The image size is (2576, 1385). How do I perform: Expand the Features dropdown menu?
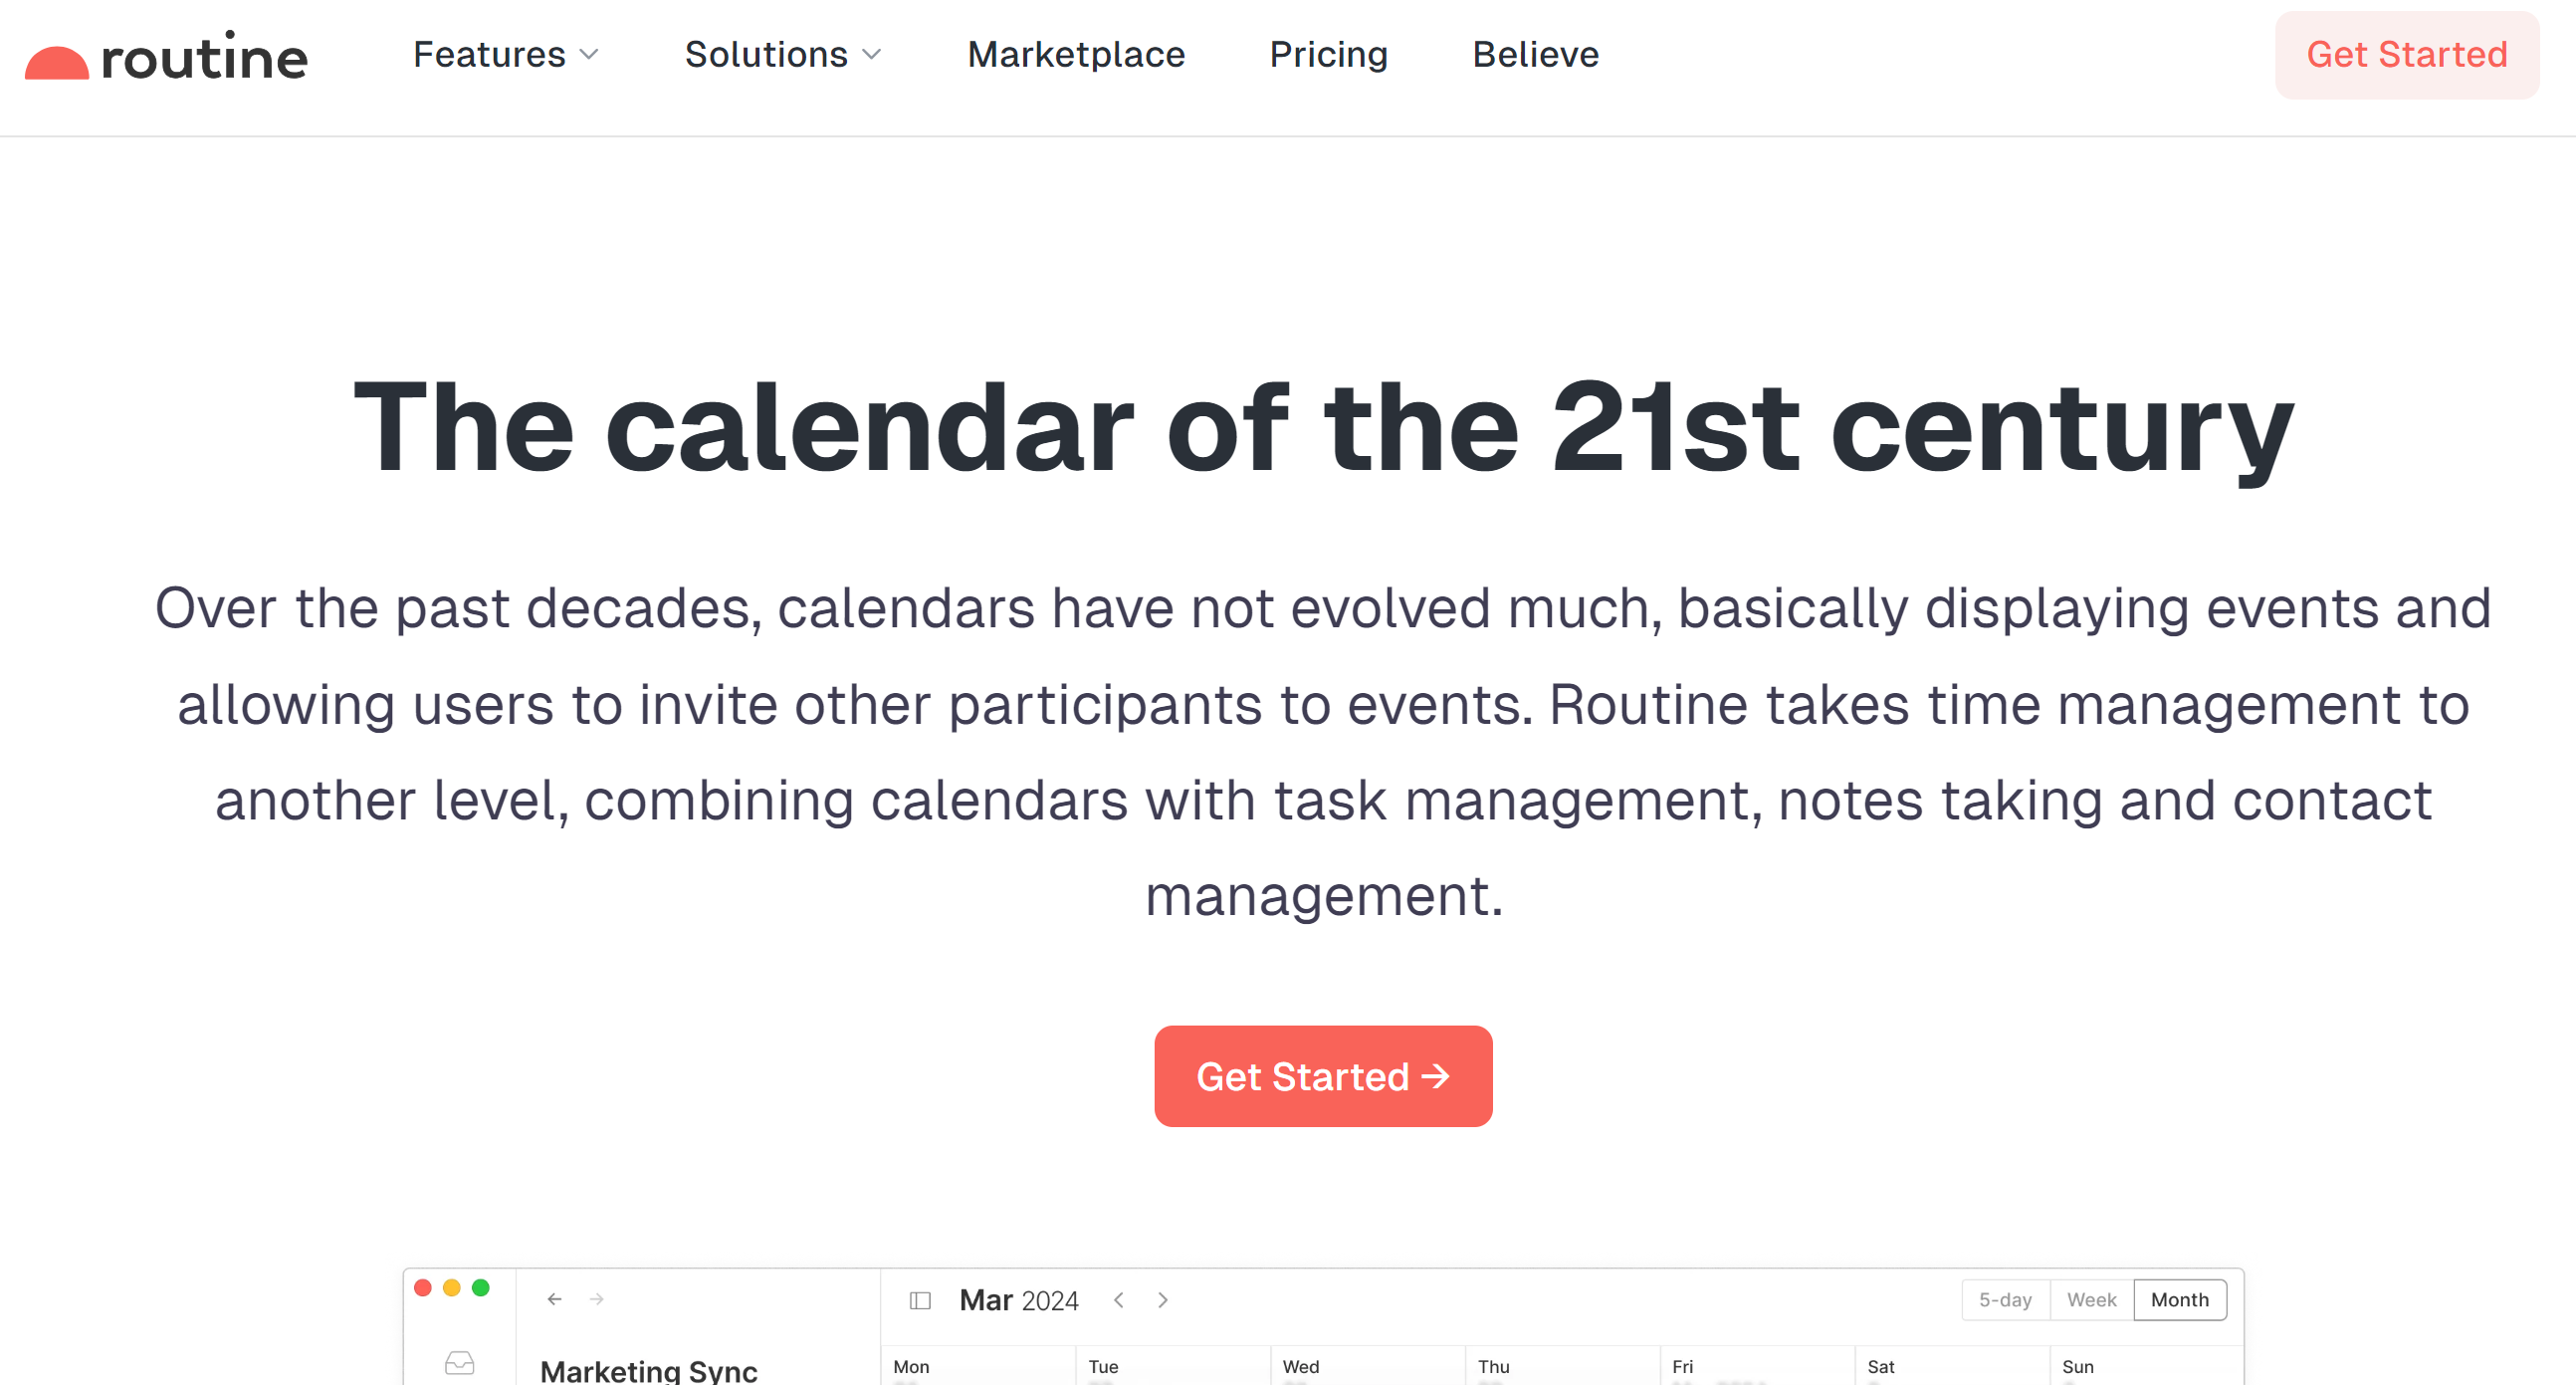tap(489, 54)
